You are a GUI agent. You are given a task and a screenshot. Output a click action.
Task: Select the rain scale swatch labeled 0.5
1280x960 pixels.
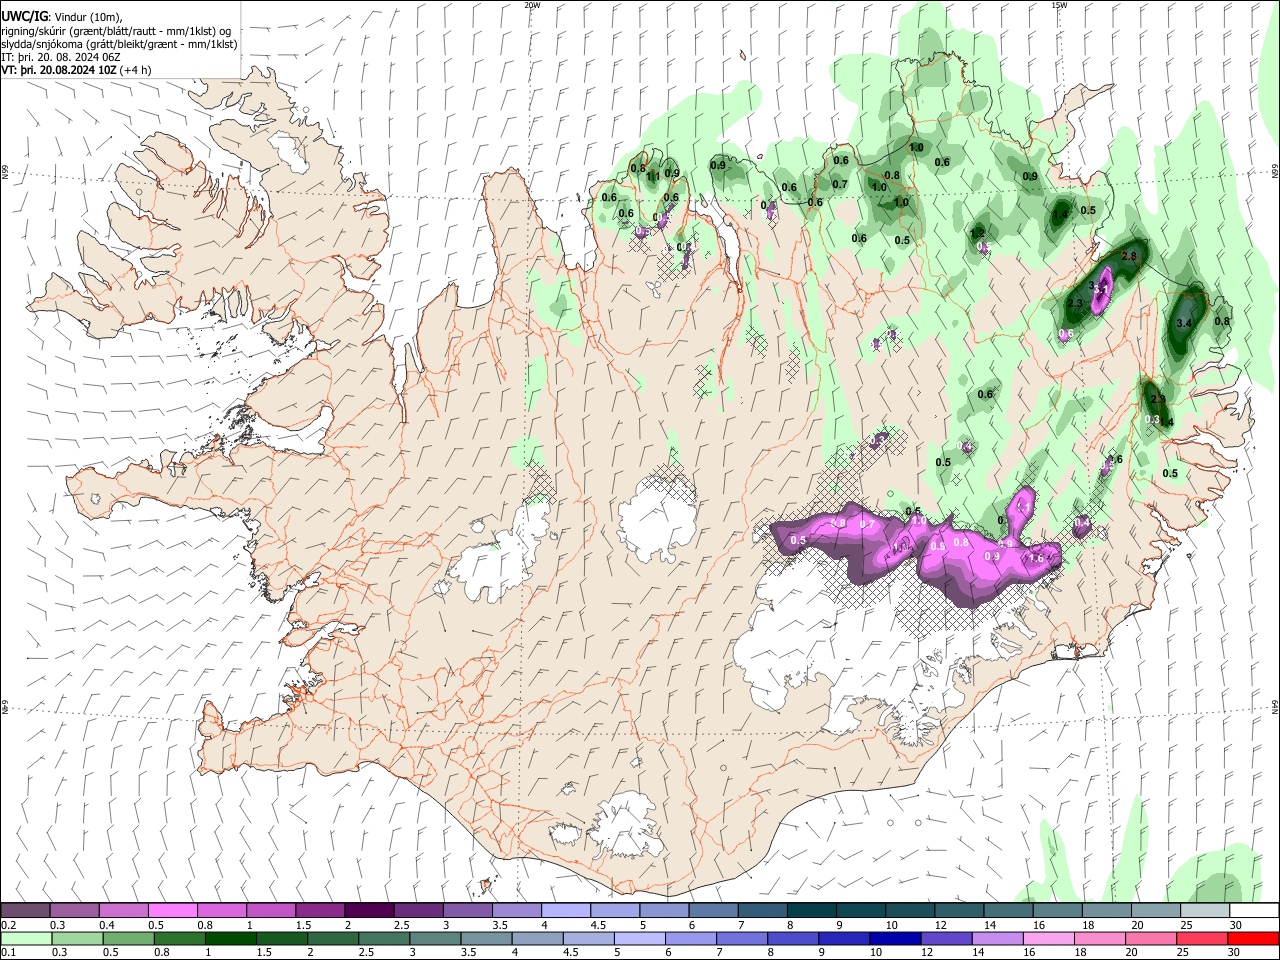pos(128,938)
